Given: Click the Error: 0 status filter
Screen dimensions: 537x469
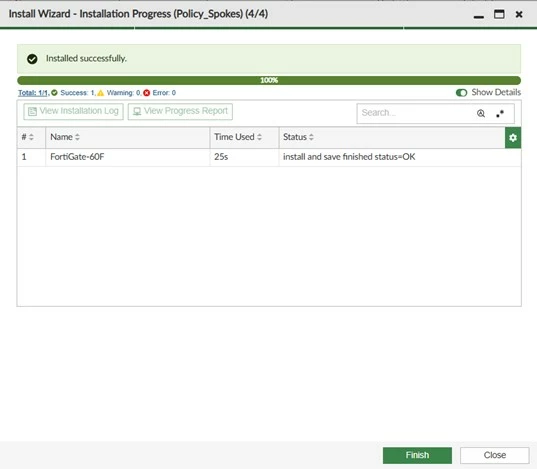Looking at the screenshot, I should tap(160, 93).
